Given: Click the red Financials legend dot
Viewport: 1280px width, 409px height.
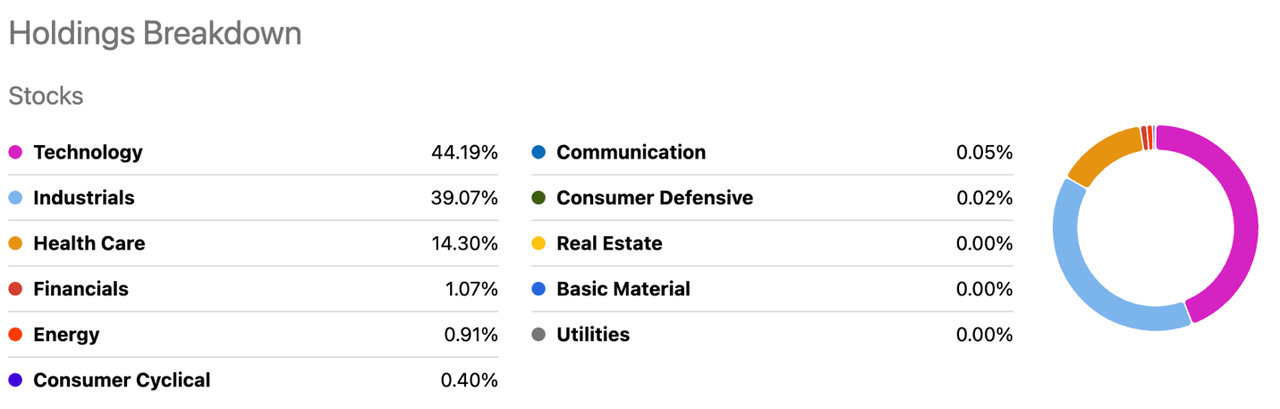Looking at the screenshot, I should (15, 289).
